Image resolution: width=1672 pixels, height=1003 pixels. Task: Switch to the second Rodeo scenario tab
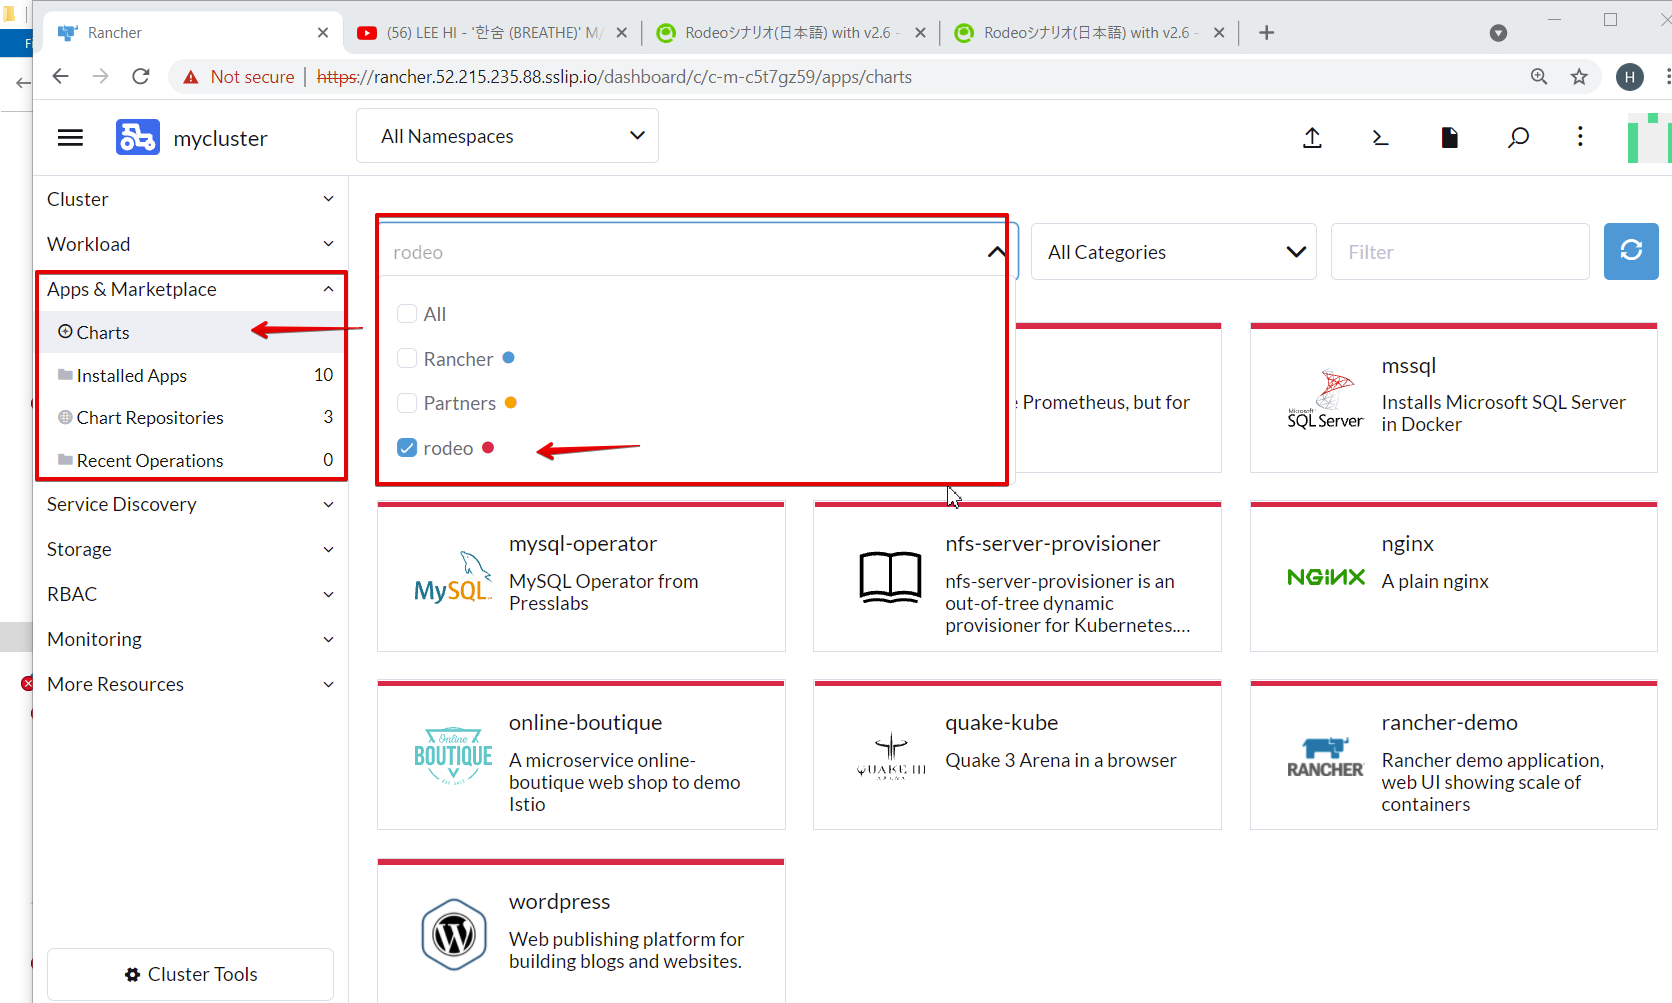[x=1089, y=33]
